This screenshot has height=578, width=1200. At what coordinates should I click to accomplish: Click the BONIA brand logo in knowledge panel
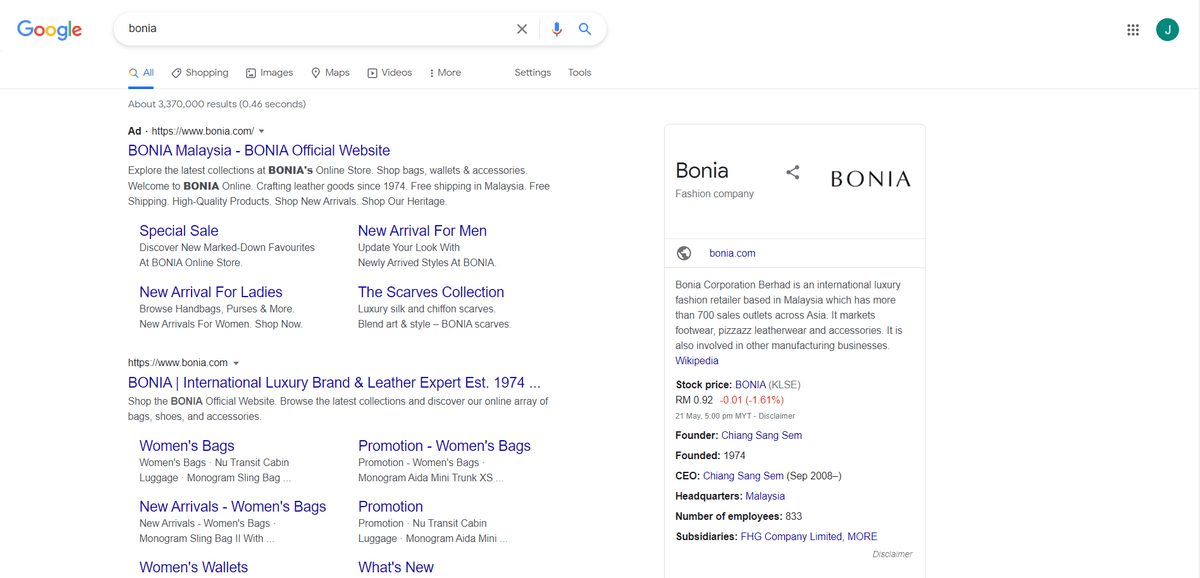click(871, 179)
